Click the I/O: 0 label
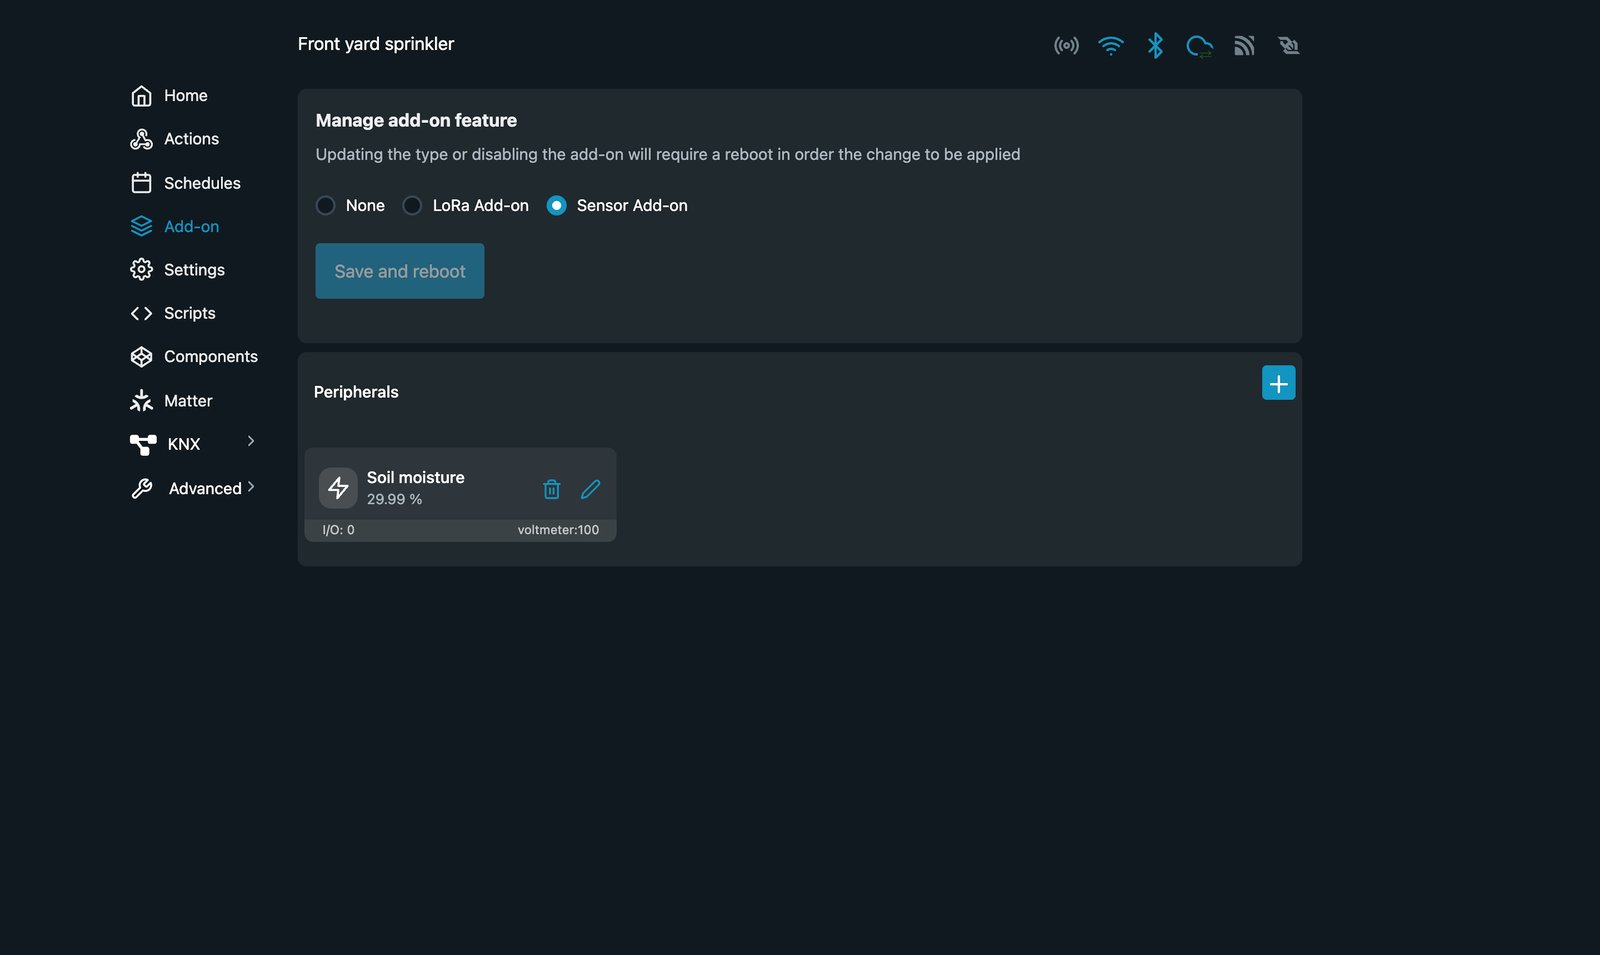 [x=338, y=530]
